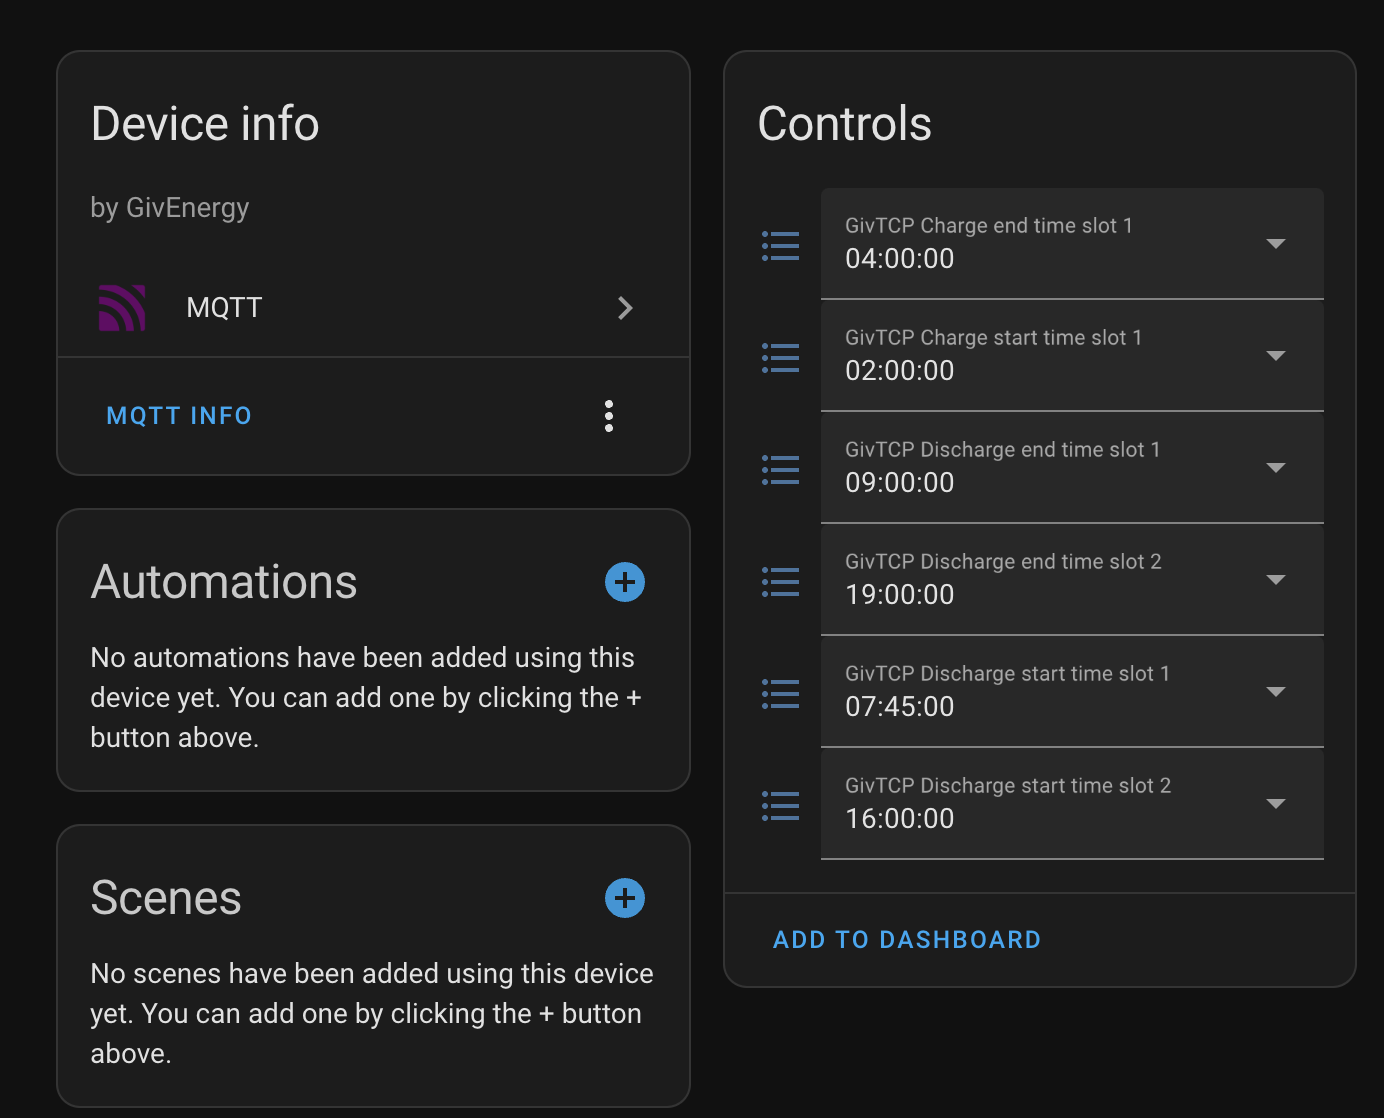Click list icon beside Discharge start time slot 1
This screenshot has height=1118, width=1384.
(x=780, y=693)
